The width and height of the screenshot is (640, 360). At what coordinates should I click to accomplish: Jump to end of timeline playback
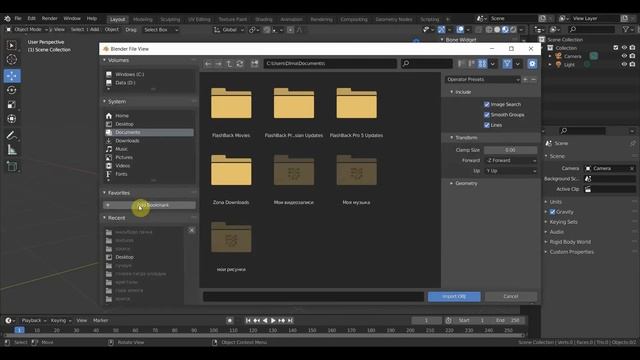(x=290, y=321)
